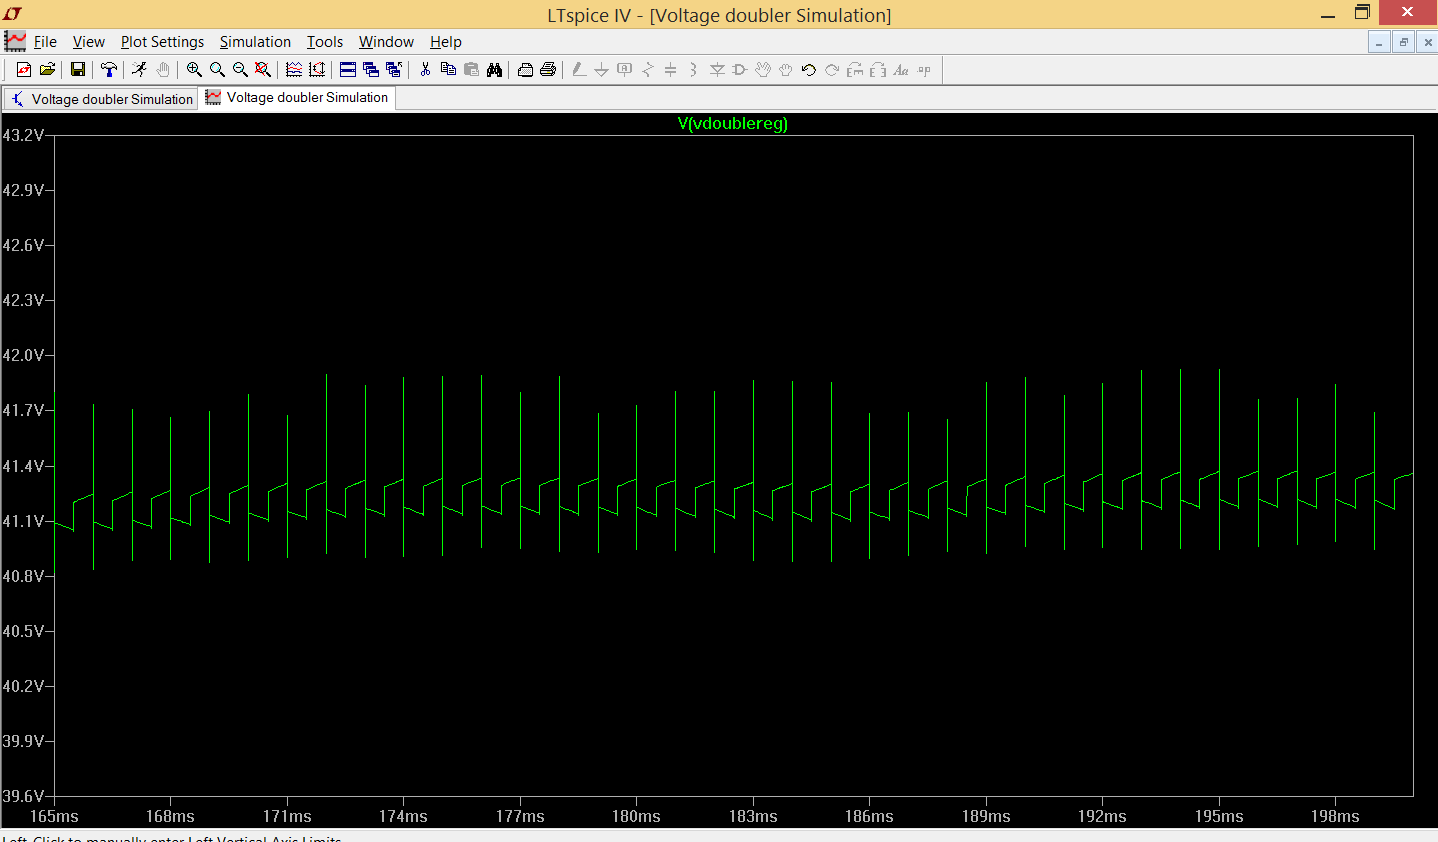Place an Inductor component icon

coord(693,69)
